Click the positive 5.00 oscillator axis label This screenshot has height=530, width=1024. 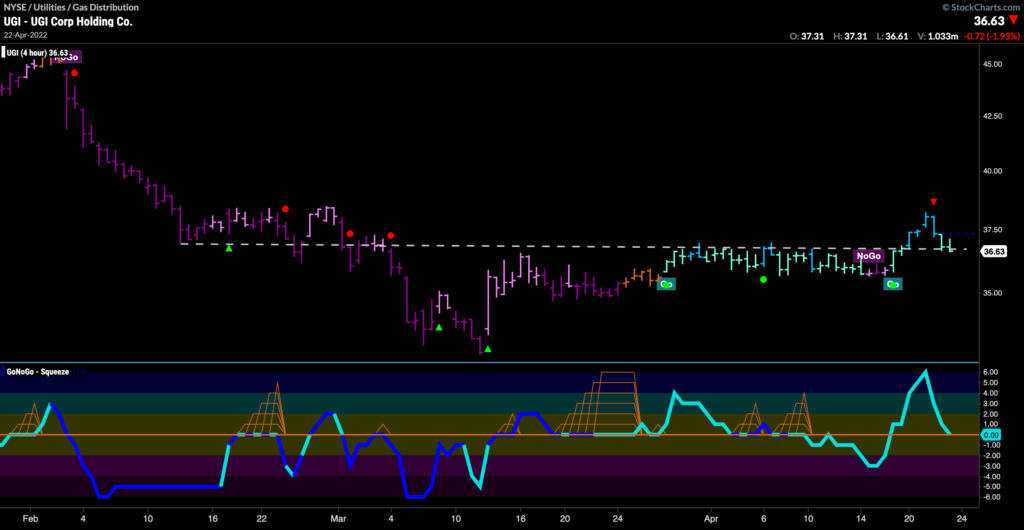tap(990, 382)
